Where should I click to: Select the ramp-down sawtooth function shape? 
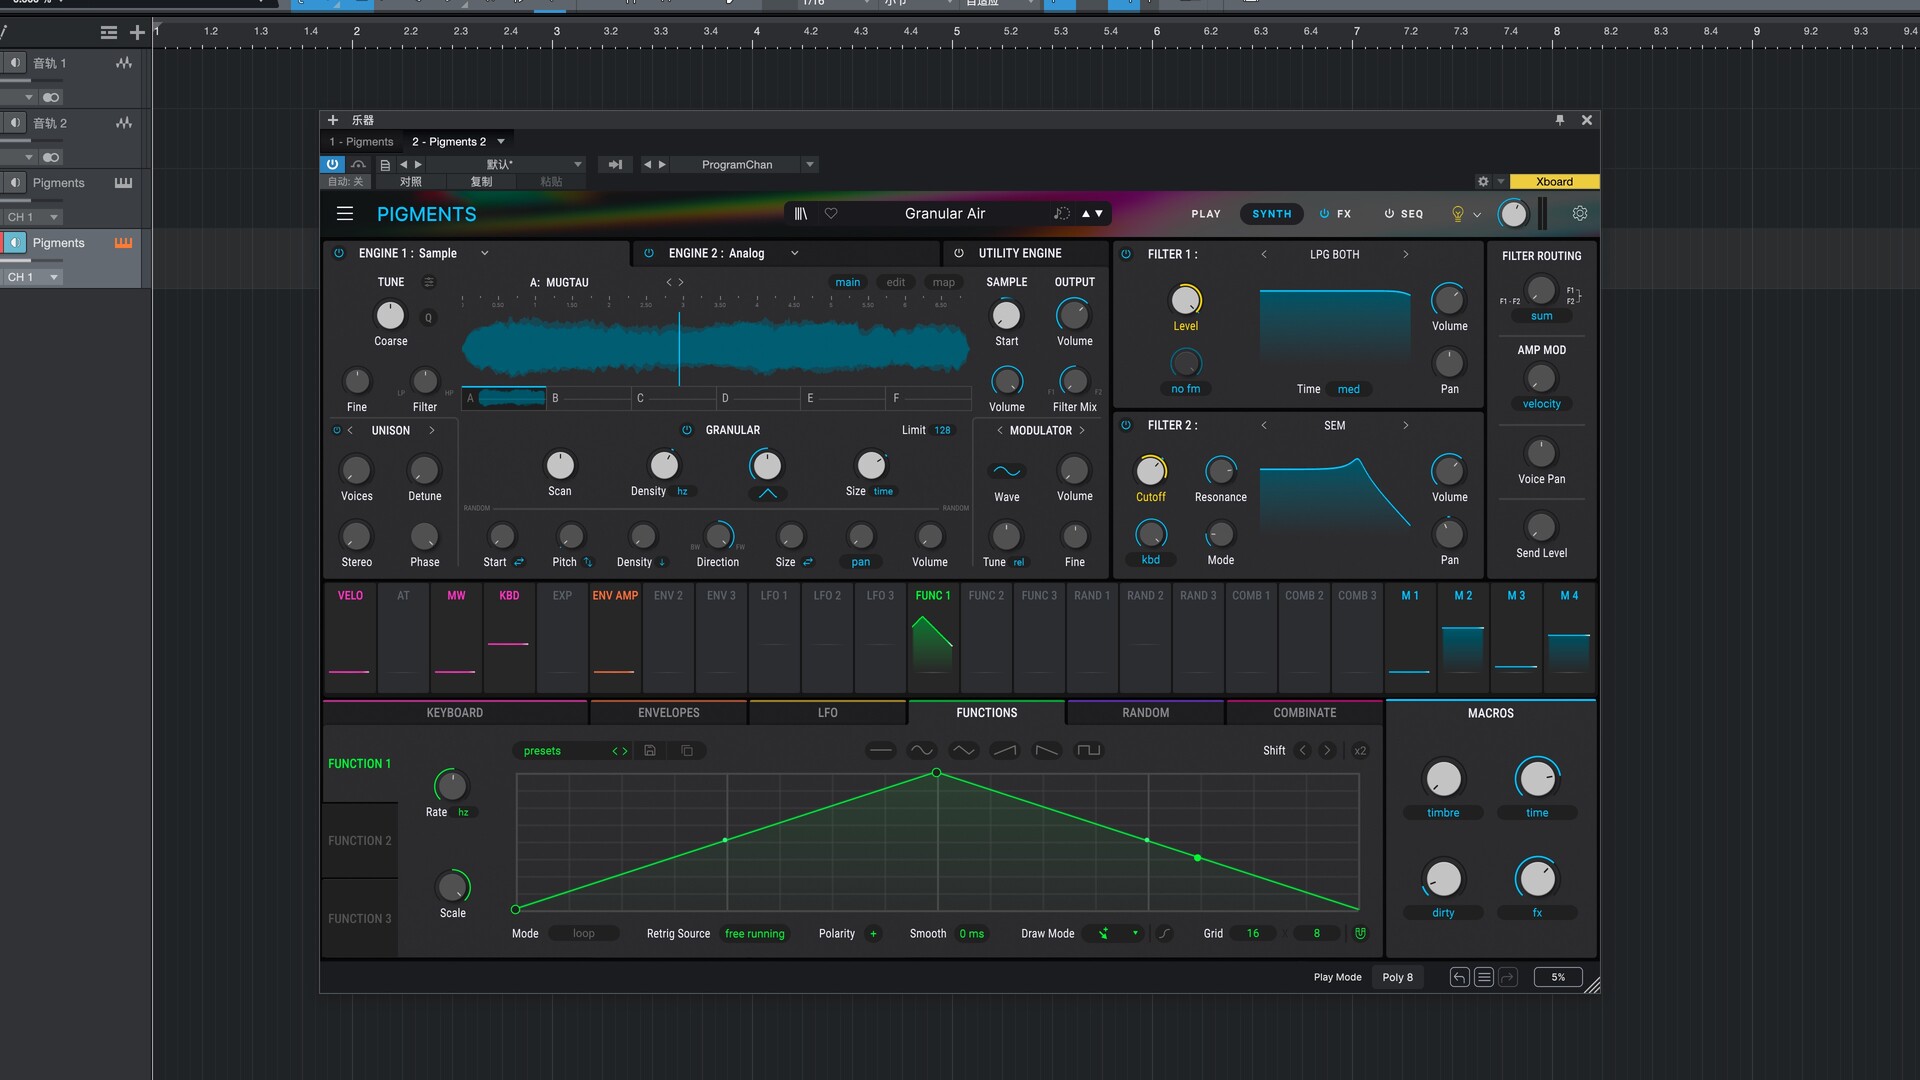coord(1046,750)
